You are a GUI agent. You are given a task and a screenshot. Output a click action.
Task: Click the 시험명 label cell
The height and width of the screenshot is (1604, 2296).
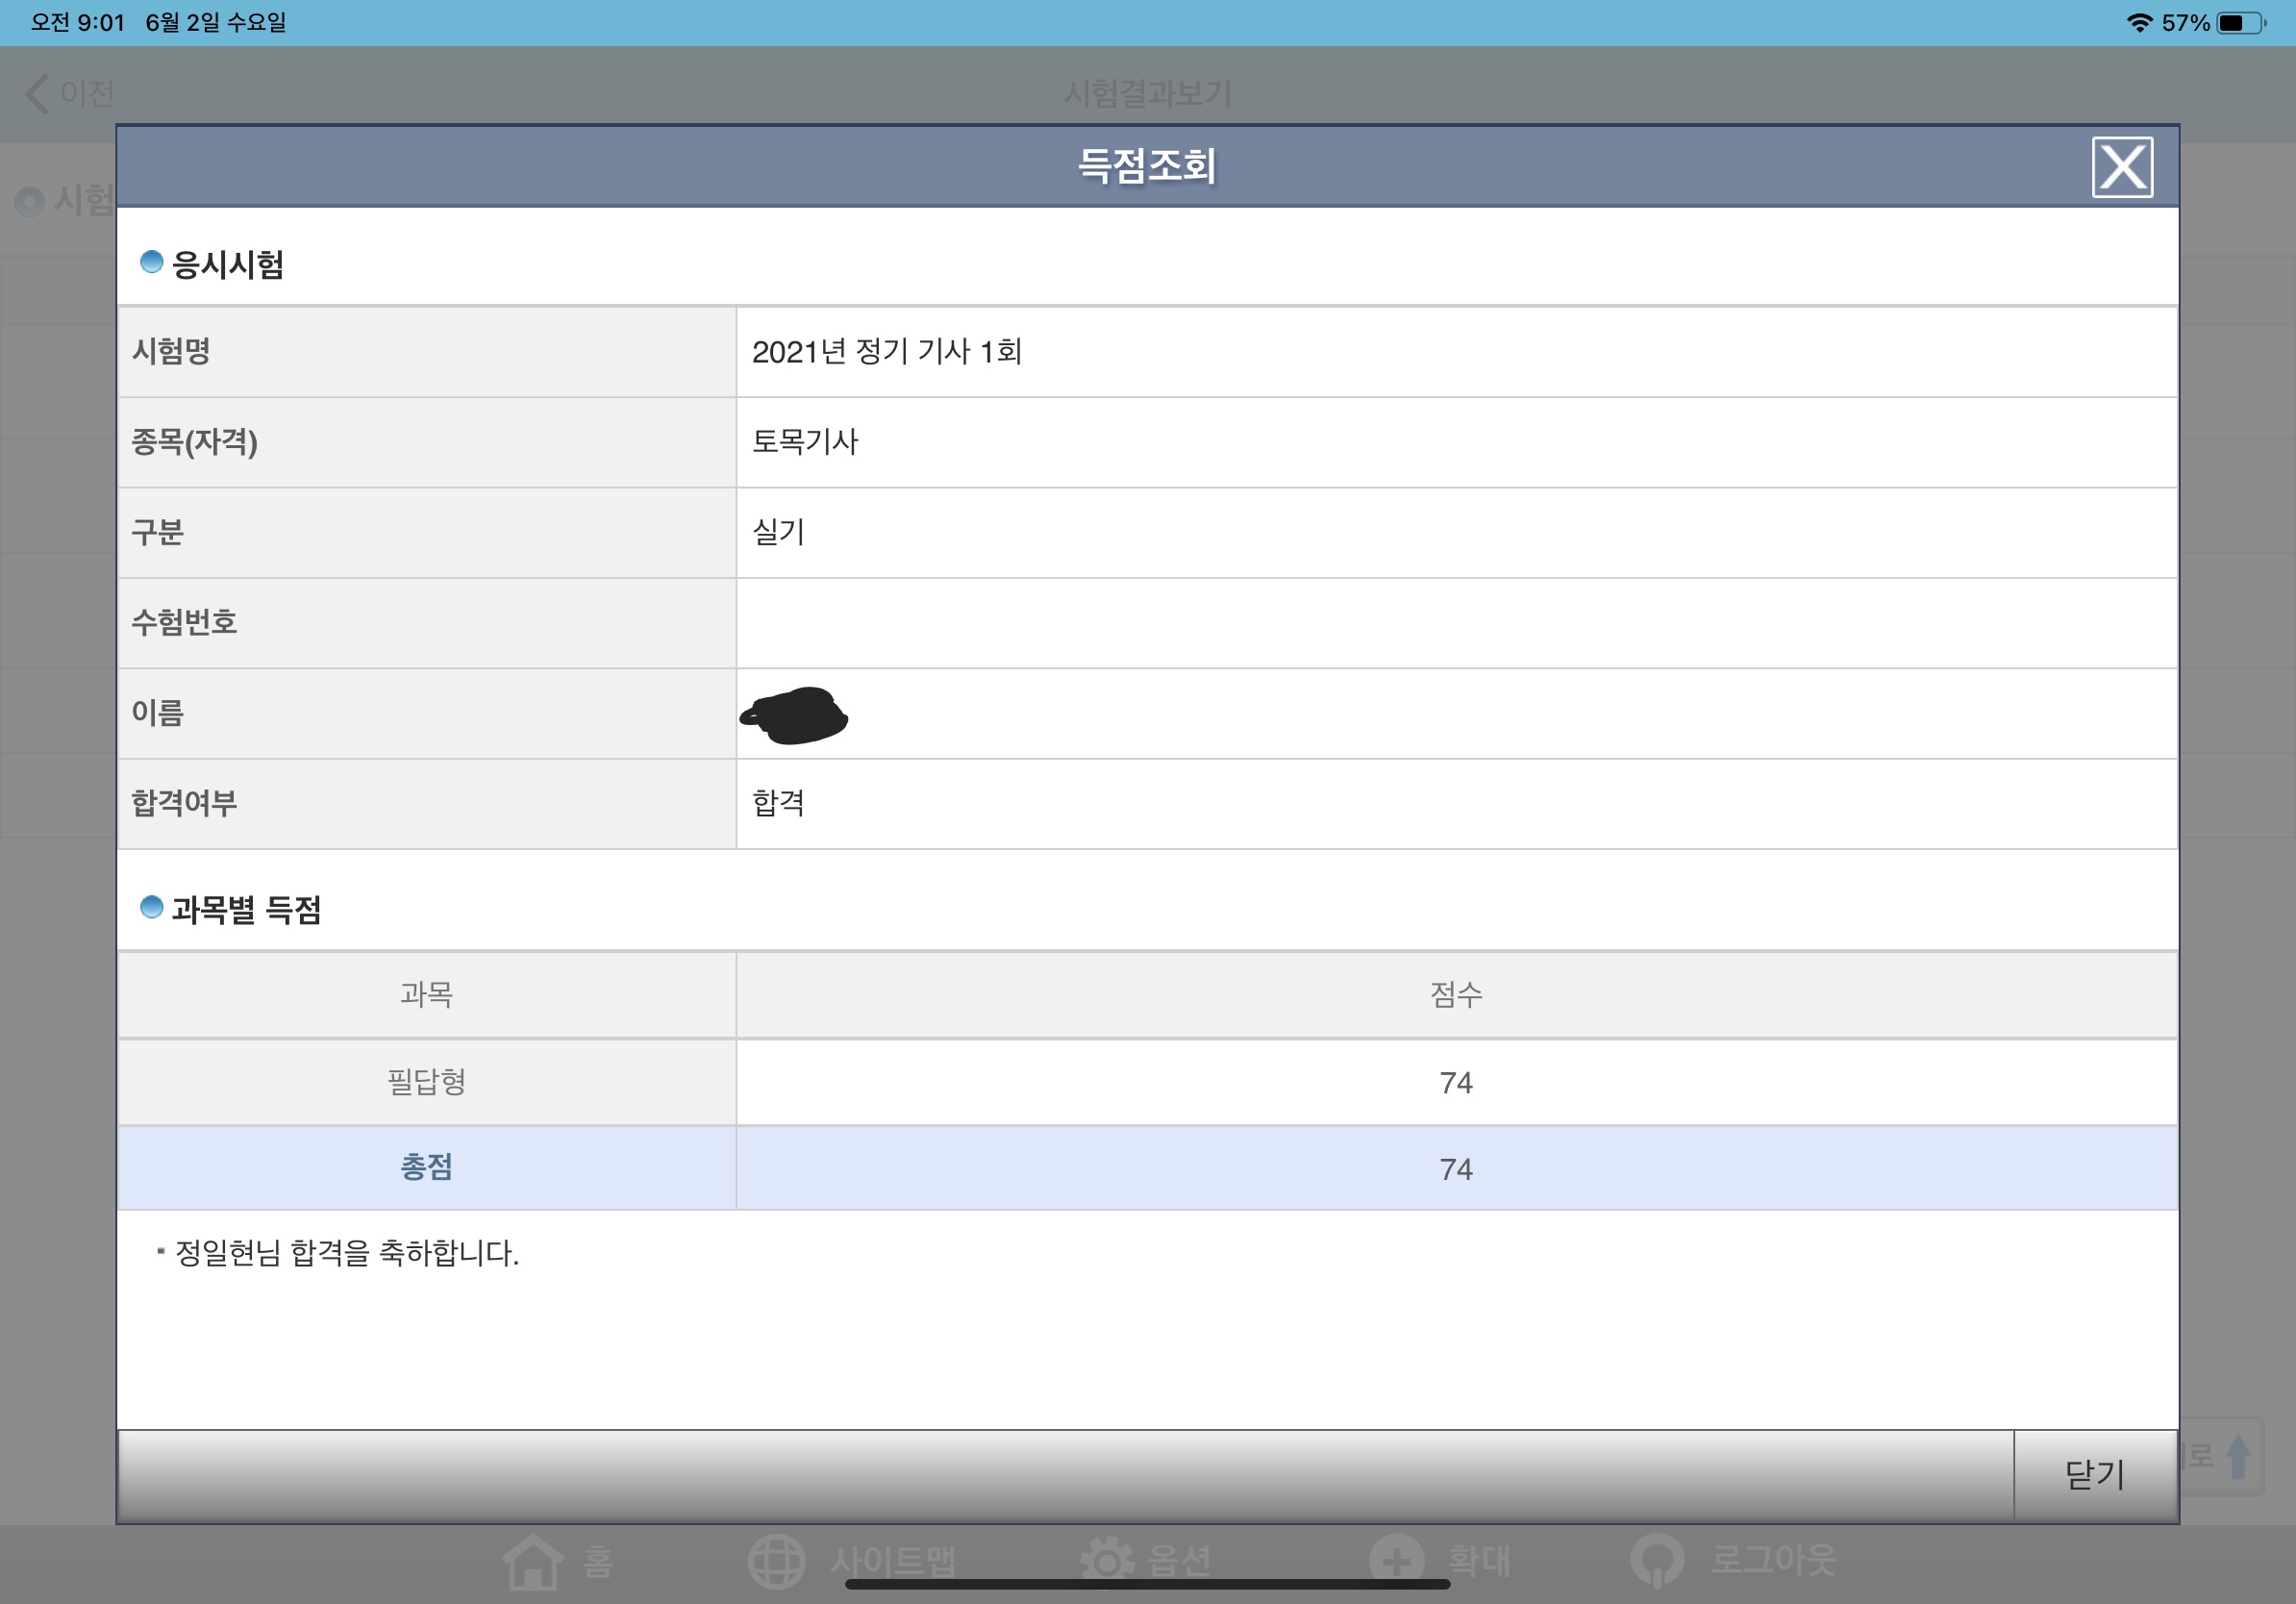click(427, 351)
